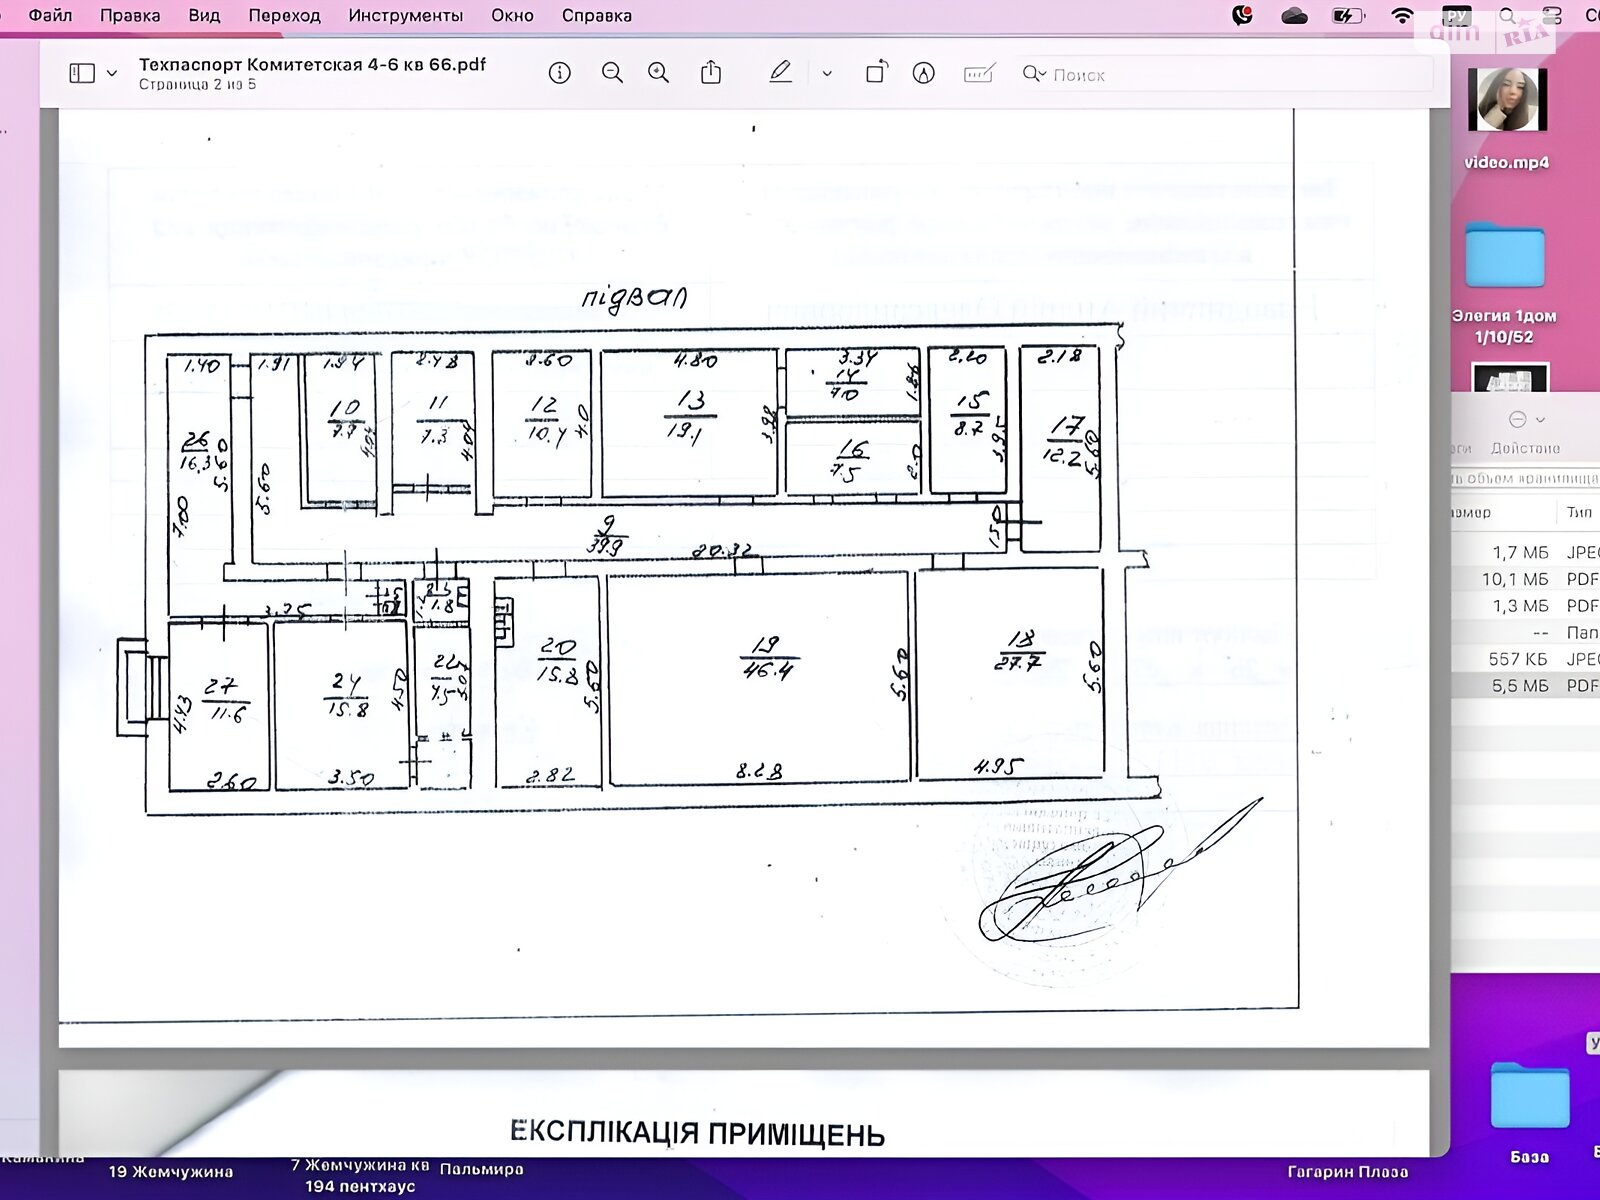This screenshot has width=1600, height=1200.
Task: Toggle the sidebar view button
Action: (82, 73)
